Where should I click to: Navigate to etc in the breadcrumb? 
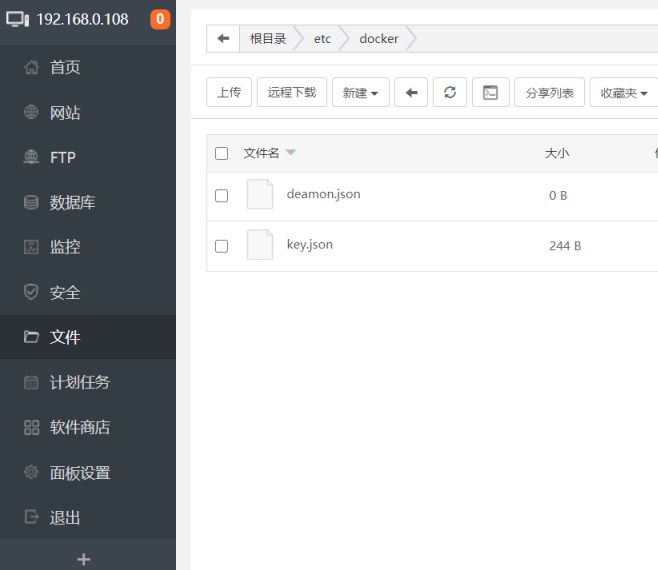coord(322,39)
